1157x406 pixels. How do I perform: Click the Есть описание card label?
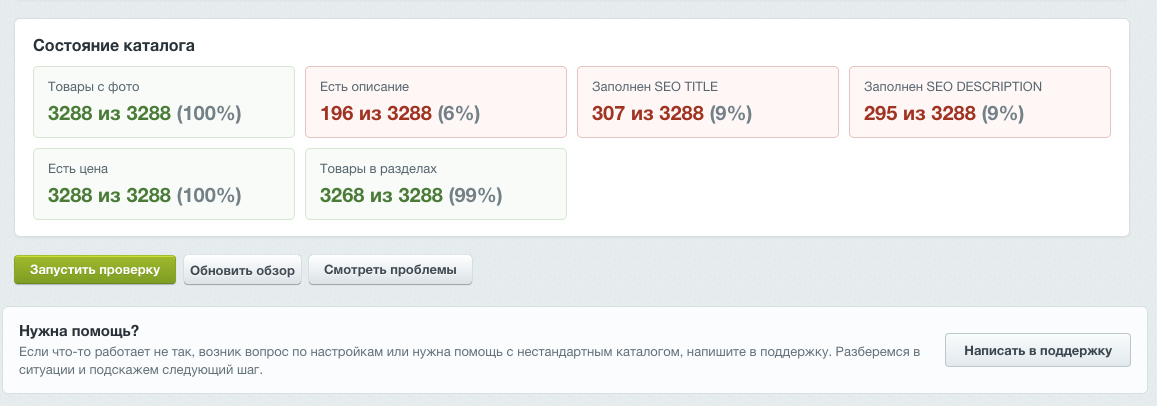365,86
